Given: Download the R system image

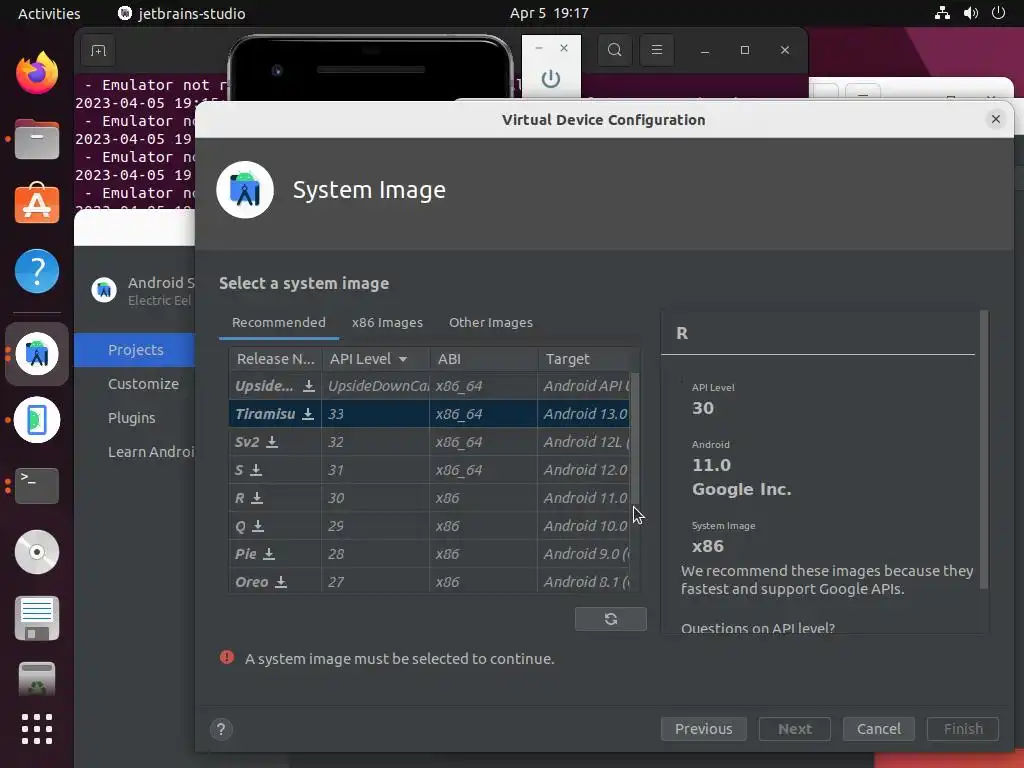Looking at the screenshot, I should click(257, 498).
